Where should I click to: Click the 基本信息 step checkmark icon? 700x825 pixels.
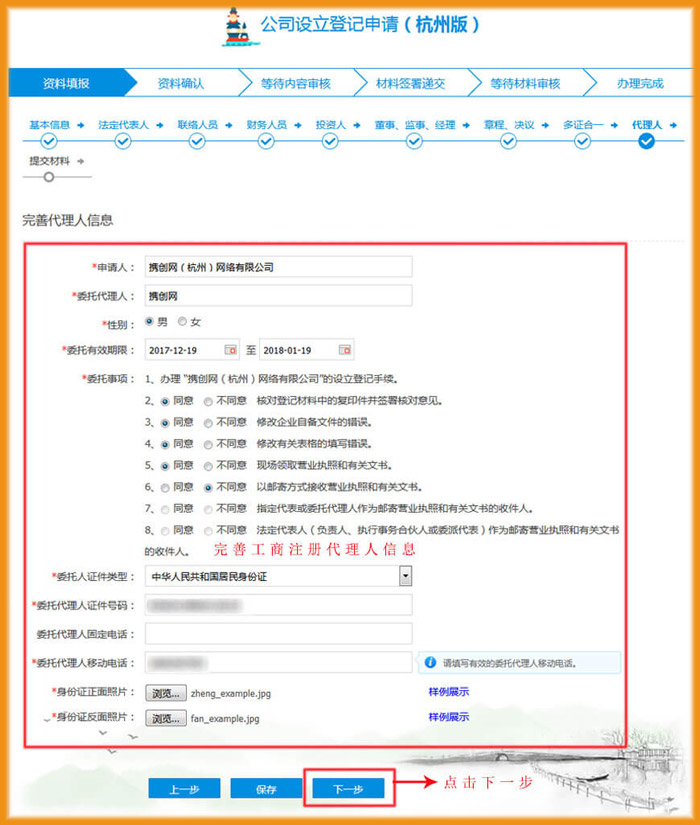point(49,141)
